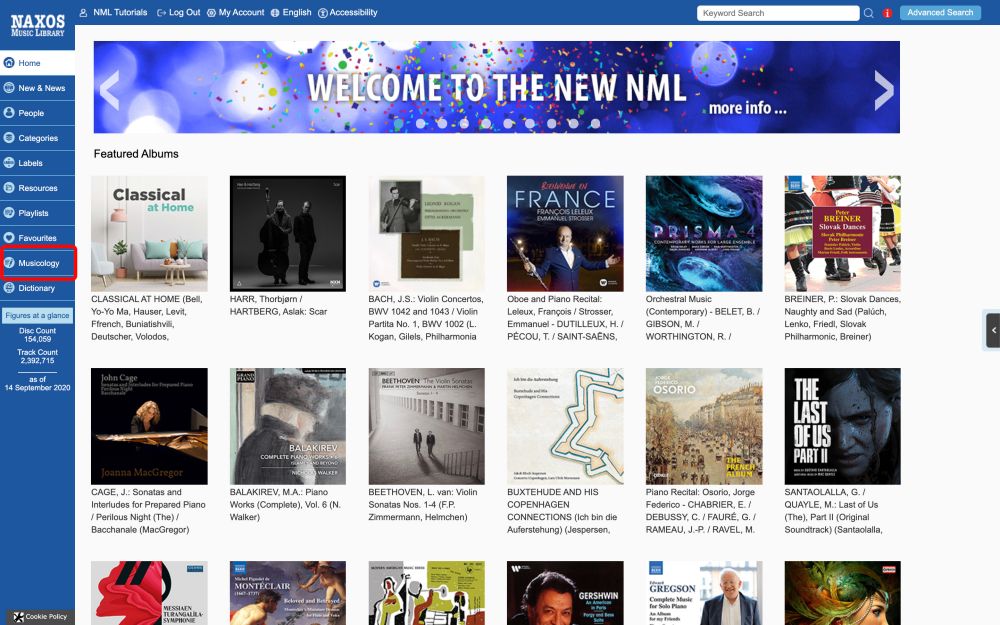
Task: Select the last banner carousel dot
Action: click(x=595, y=124)
